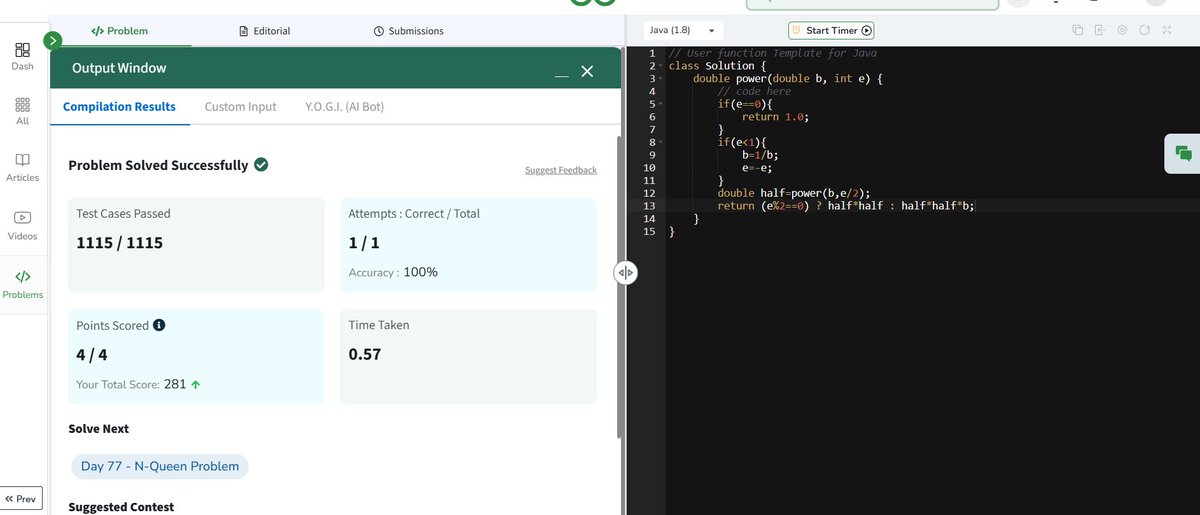Collapse the code fold arrow on line 3
1200x515 pixels.
coord(661,78)
